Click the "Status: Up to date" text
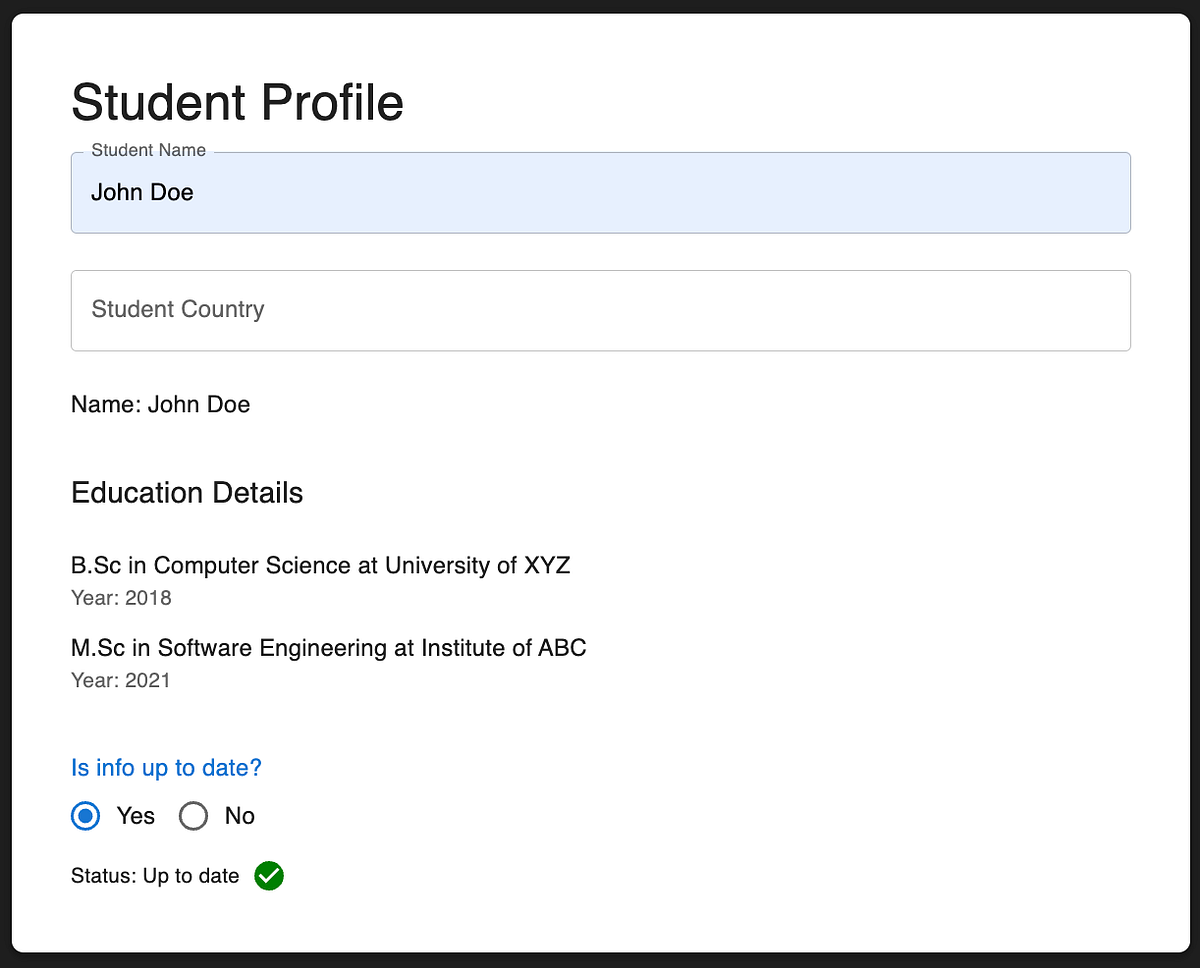This screenshot has width=1200, height=968. pyautogui.click(x=155, y=877)
